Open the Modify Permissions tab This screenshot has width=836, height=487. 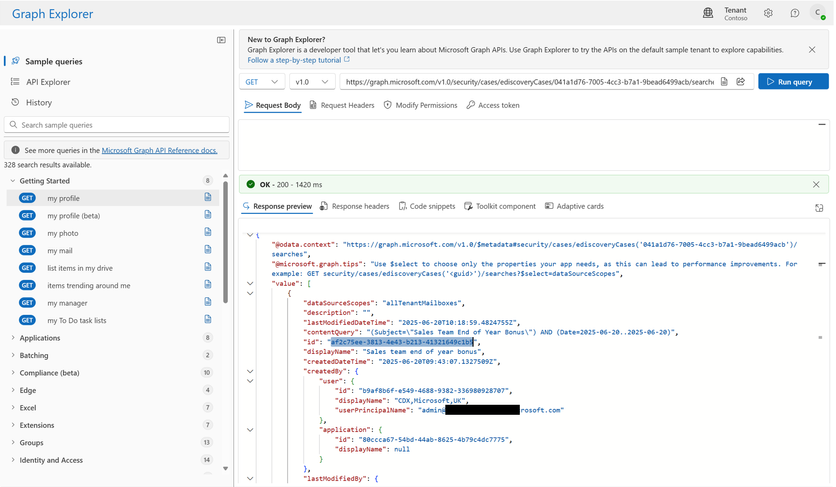click(421, 105)
